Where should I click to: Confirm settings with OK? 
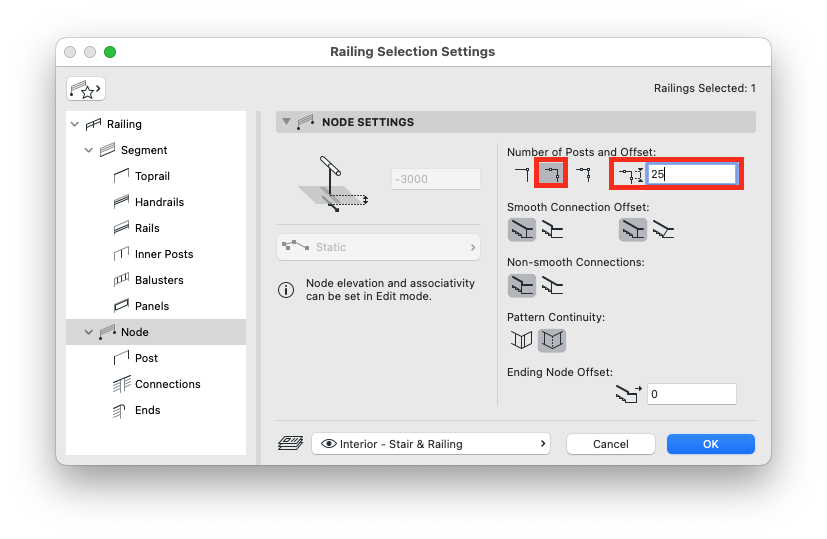click(x=710, y=444)
